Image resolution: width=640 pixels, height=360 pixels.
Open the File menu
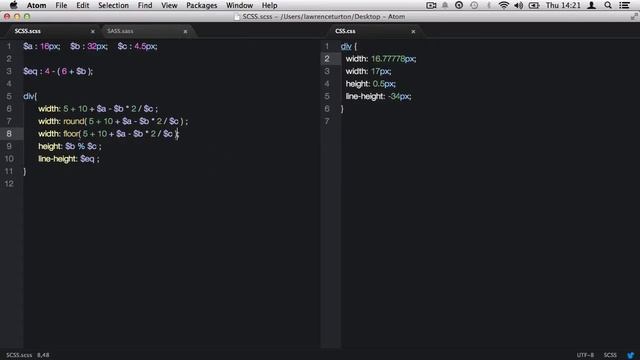tap(61, 5)
